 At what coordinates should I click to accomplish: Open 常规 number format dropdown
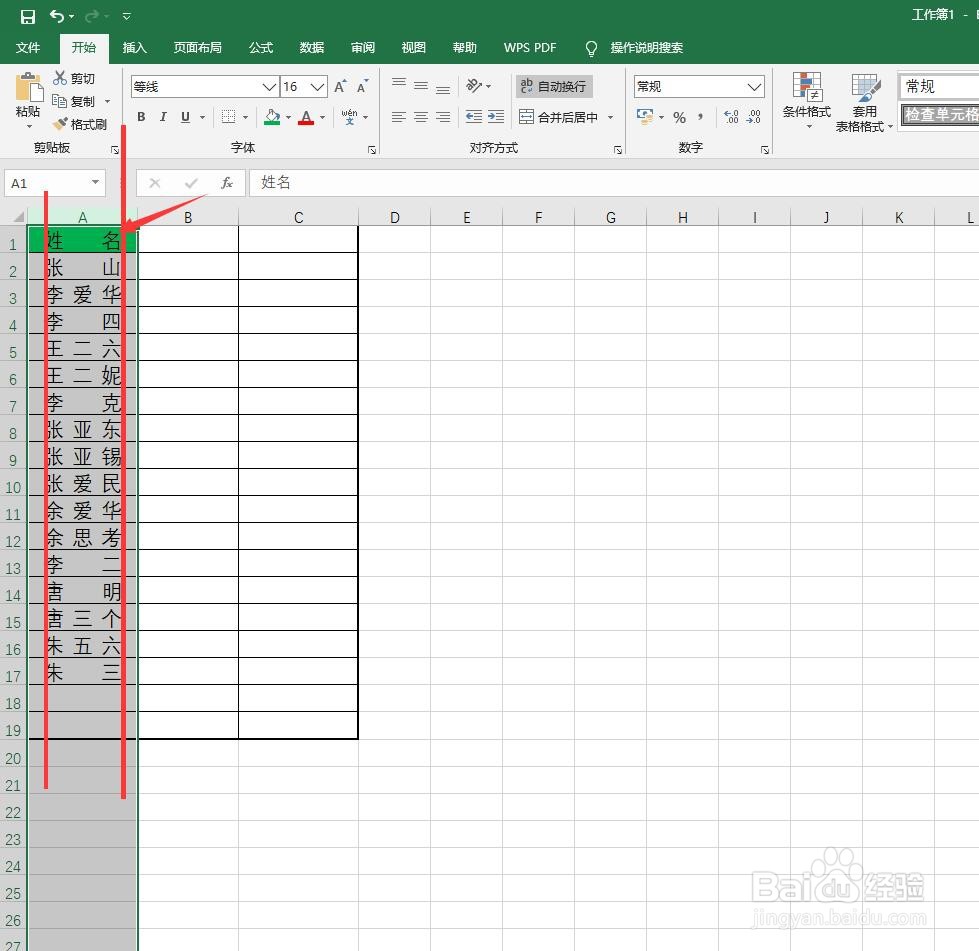[x=754, y=87]
